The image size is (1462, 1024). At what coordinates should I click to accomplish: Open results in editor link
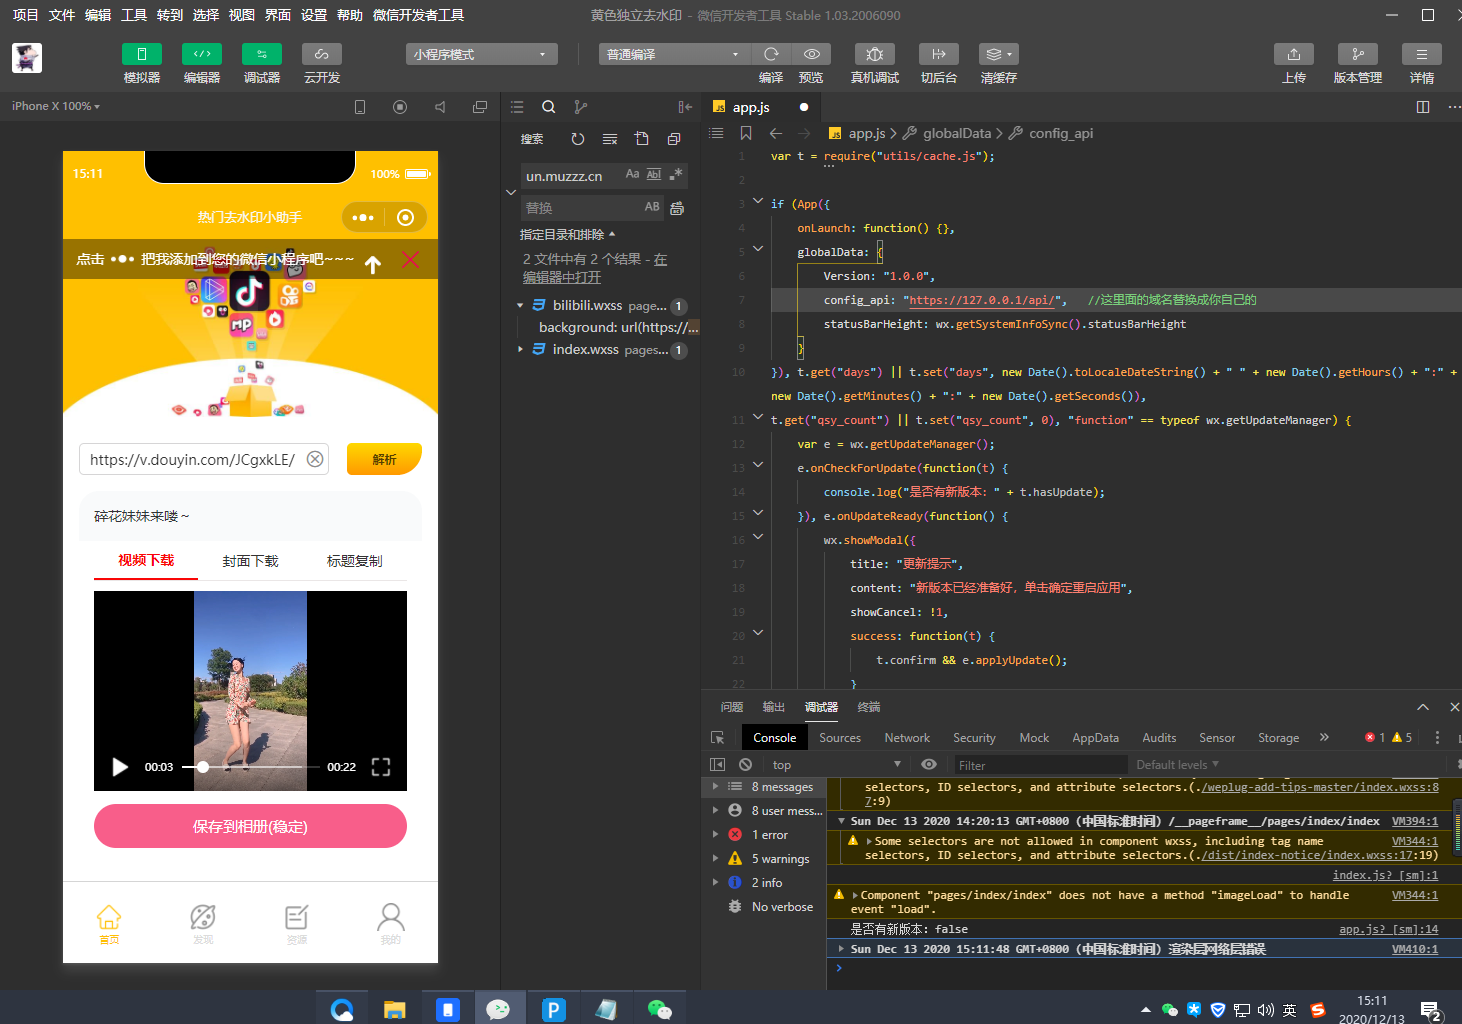pos(562,277)
